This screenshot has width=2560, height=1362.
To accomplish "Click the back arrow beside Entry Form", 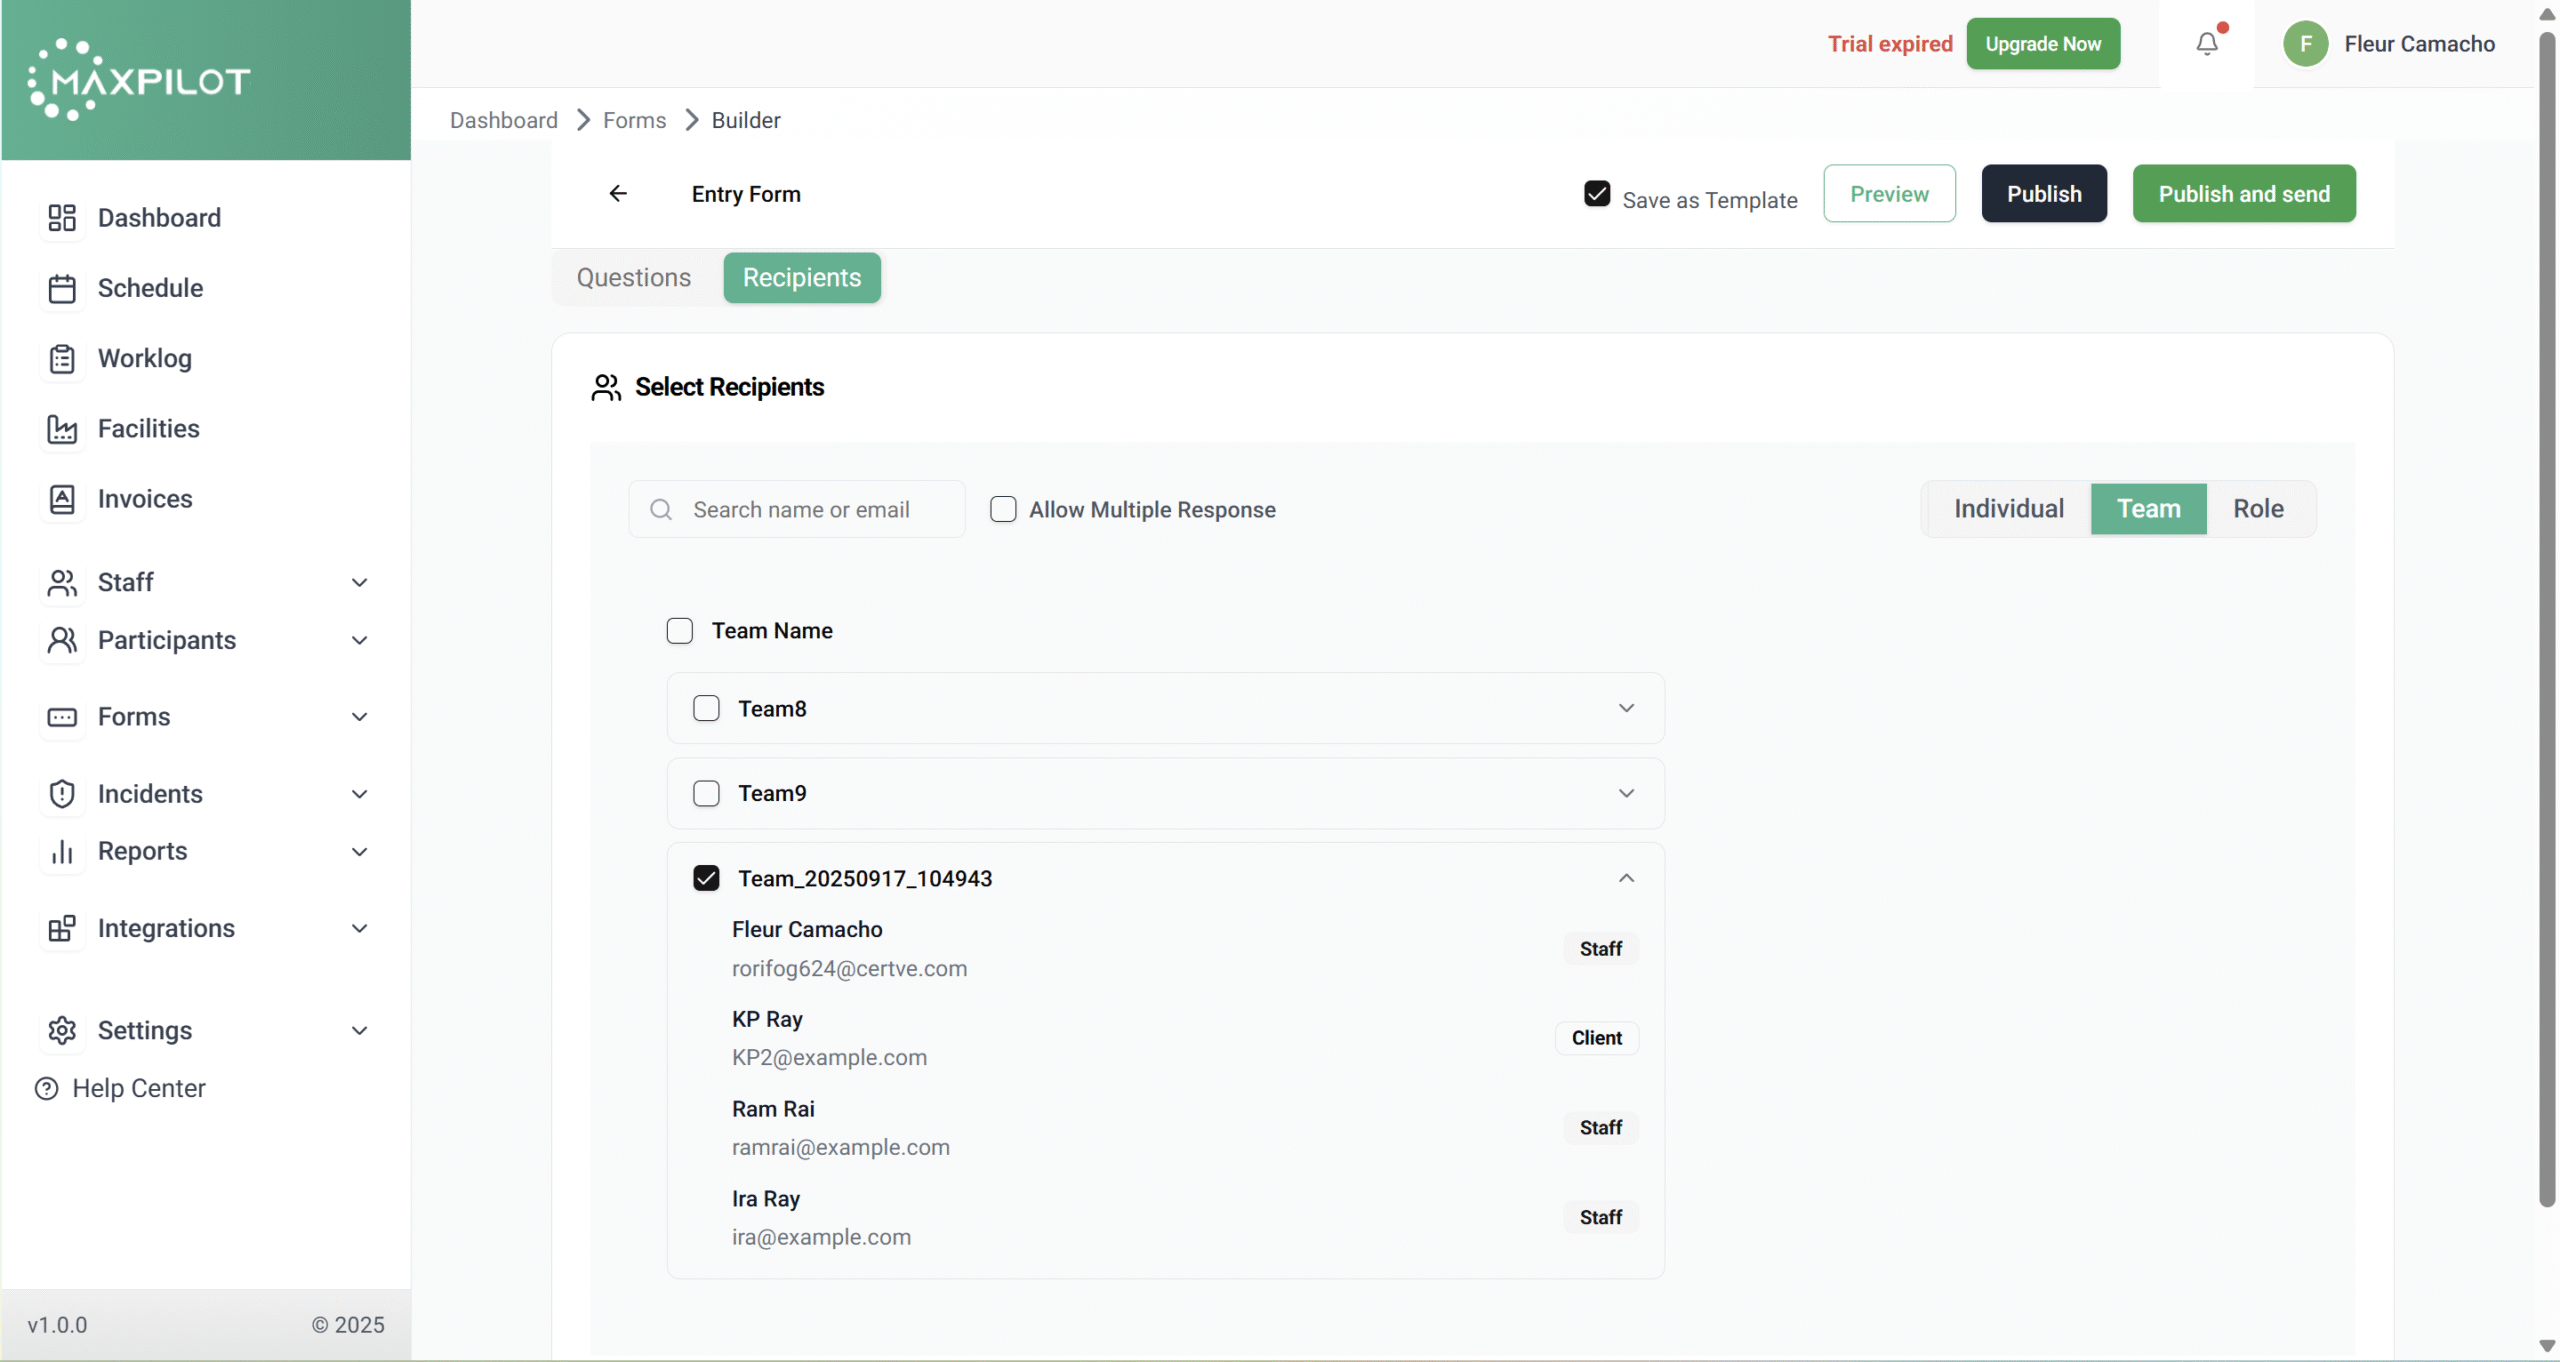I will (618, 193).
